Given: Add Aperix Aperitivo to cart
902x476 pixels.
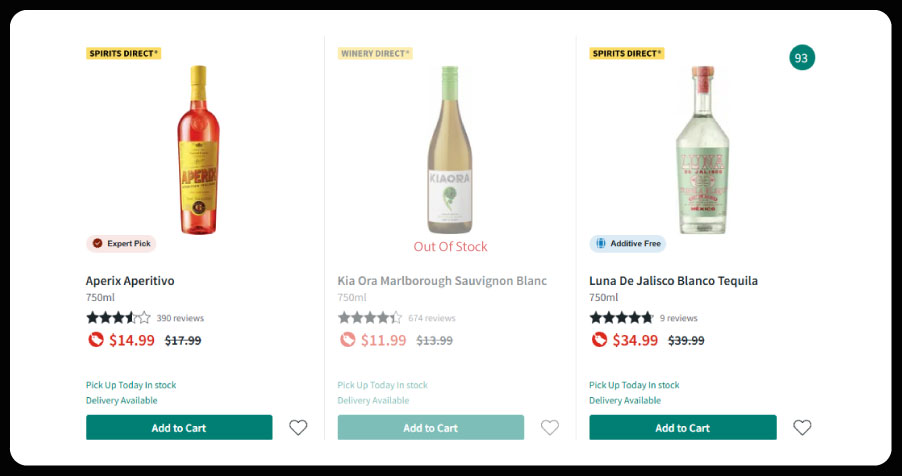Looking at the screenshot, I should 179,428.
